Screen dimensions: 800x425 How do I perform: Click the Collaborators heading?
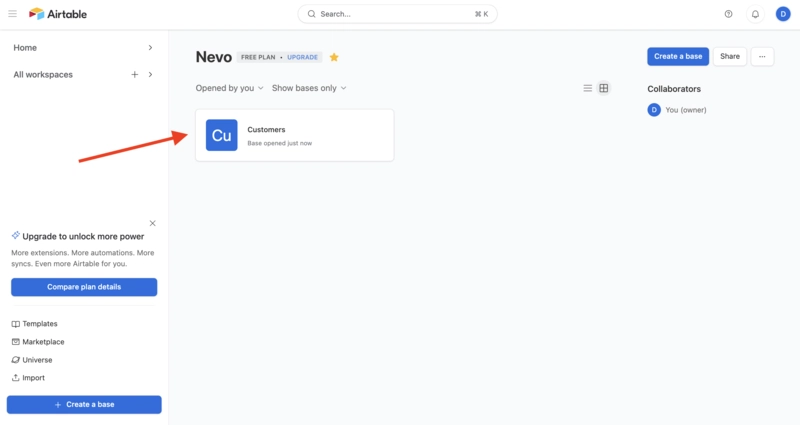(674, 89)
